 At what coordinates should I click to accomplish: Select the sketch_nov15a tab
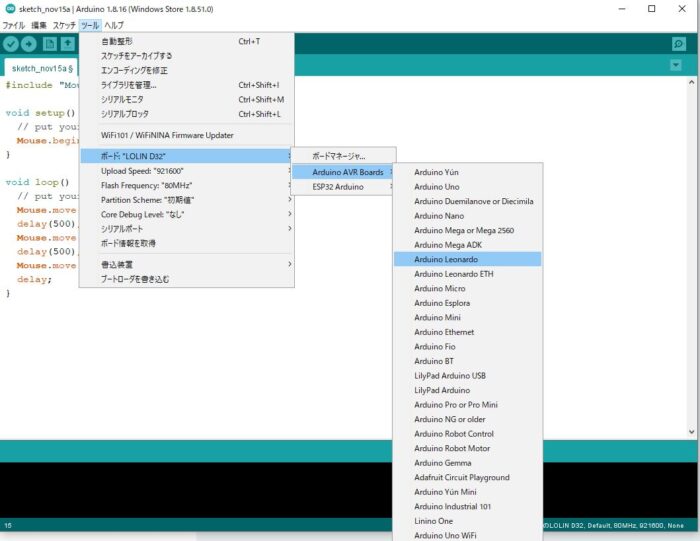click(42, 68)
